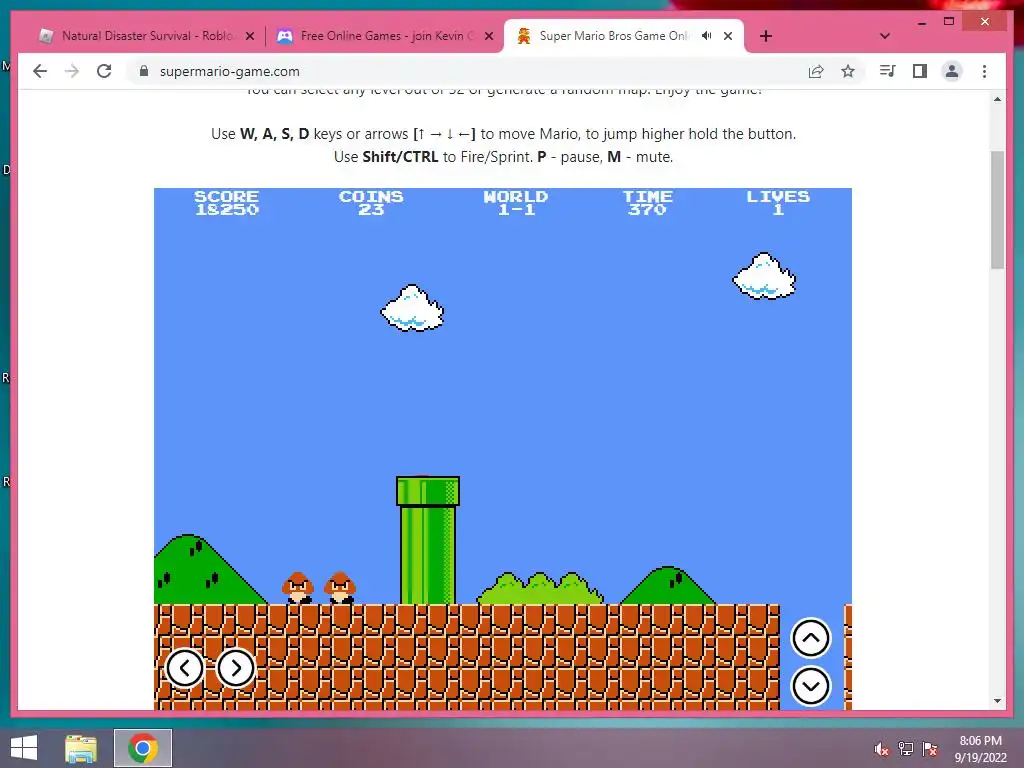This screenshot has width=1024, height=768.
Task: Expand the tab search chevron
Action: click(885, 36)
